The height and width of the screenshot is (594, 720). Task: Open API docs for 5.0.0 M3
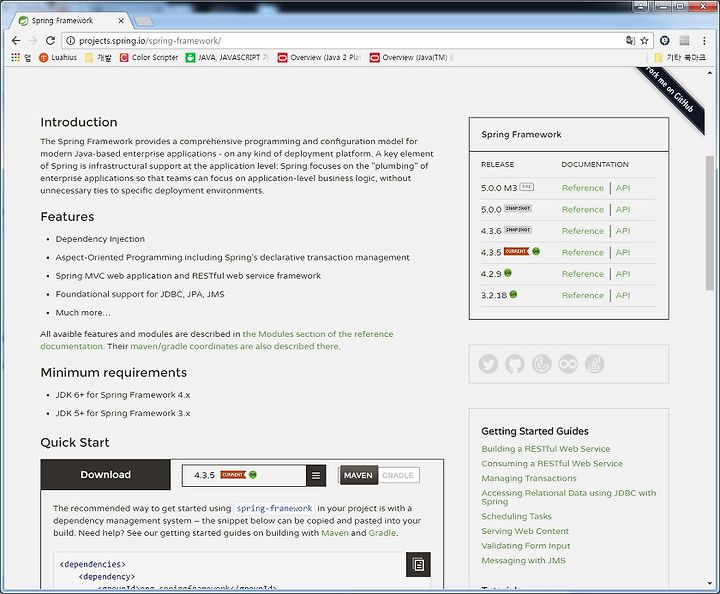coord(623,188)
